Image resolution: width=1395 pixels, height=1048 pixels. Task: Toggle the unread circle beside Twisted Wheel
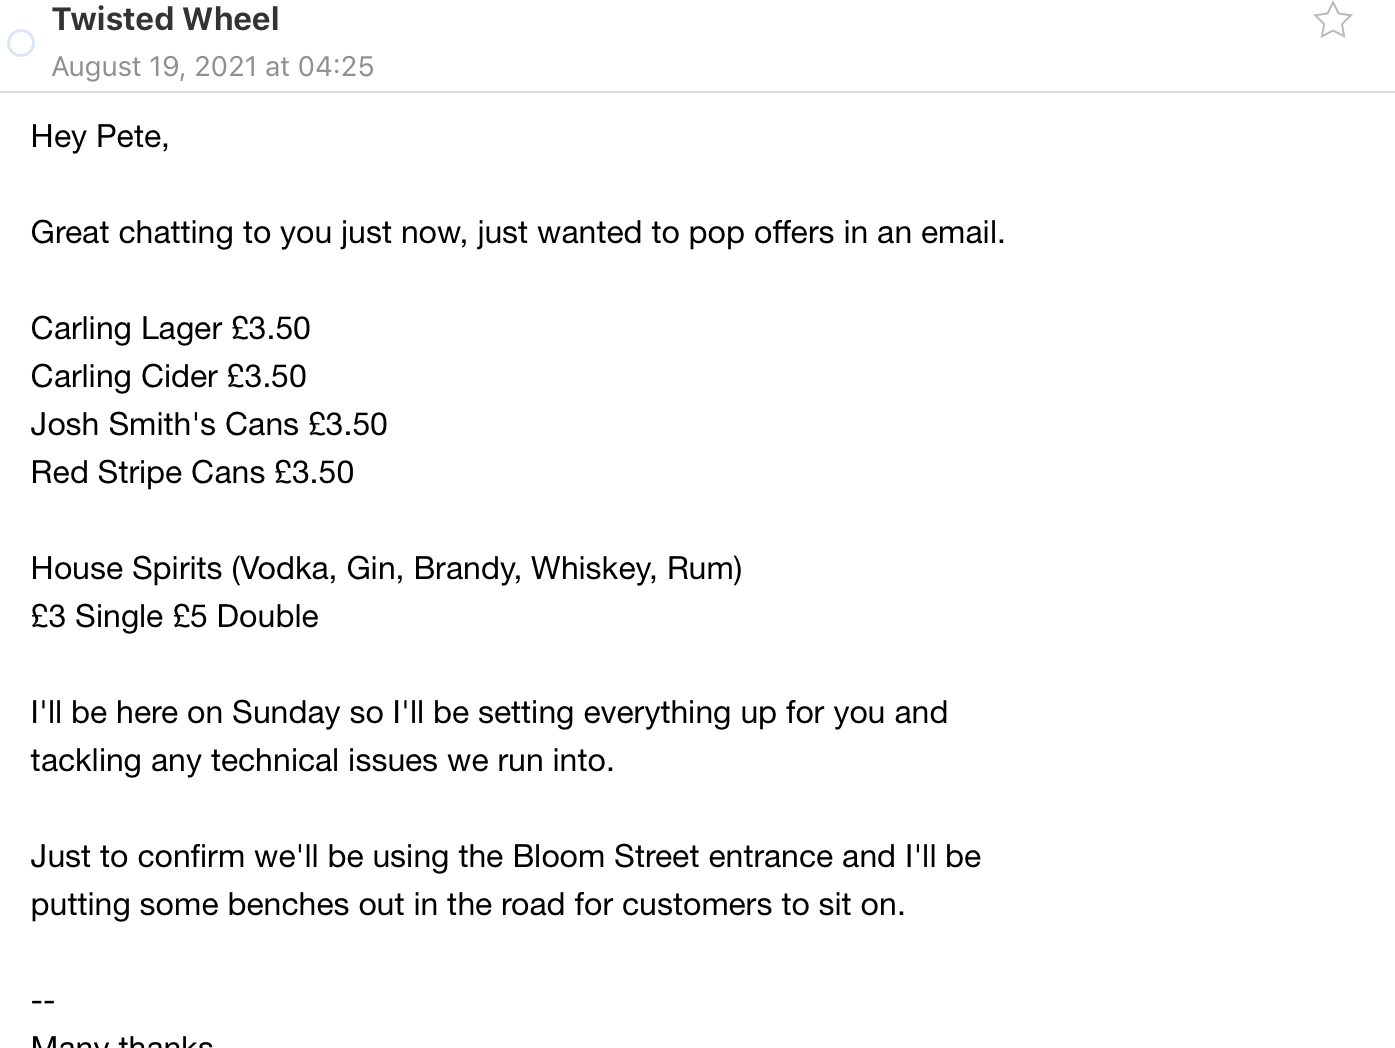(x=21, y=43)
